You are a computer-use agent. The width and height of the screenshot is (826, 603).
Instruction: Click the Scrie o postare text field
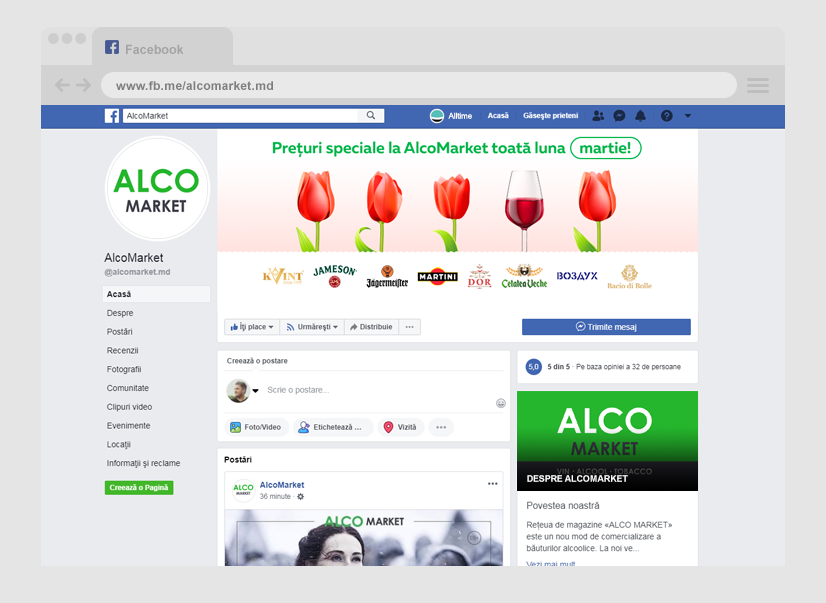coord(298,390)
